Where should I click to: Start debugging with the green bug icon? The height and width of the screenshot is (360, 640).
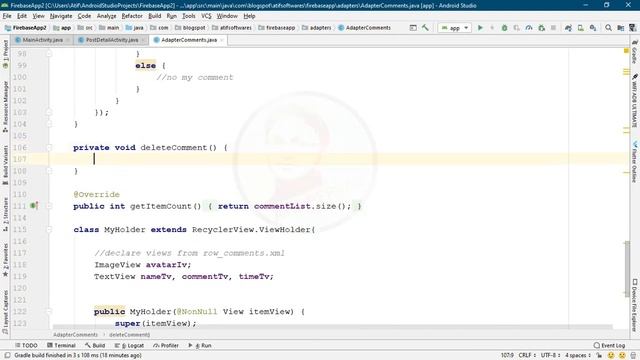coord(504,28)
